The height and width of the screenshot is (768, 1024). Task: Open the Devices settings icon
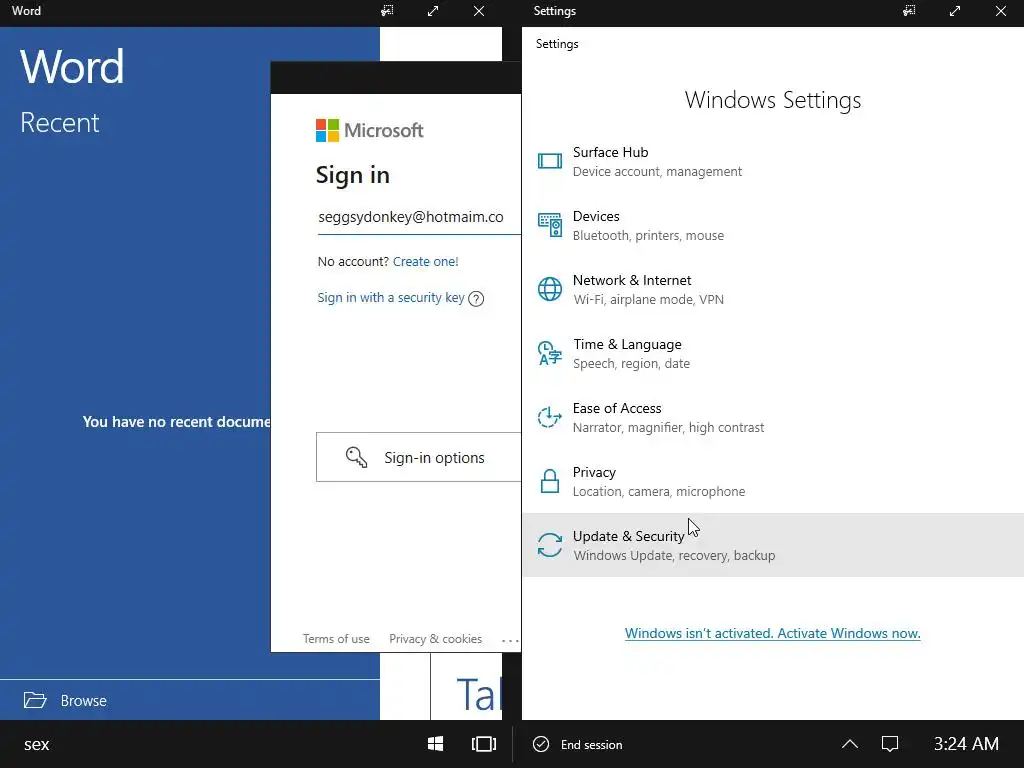click(x=550, y=225)
